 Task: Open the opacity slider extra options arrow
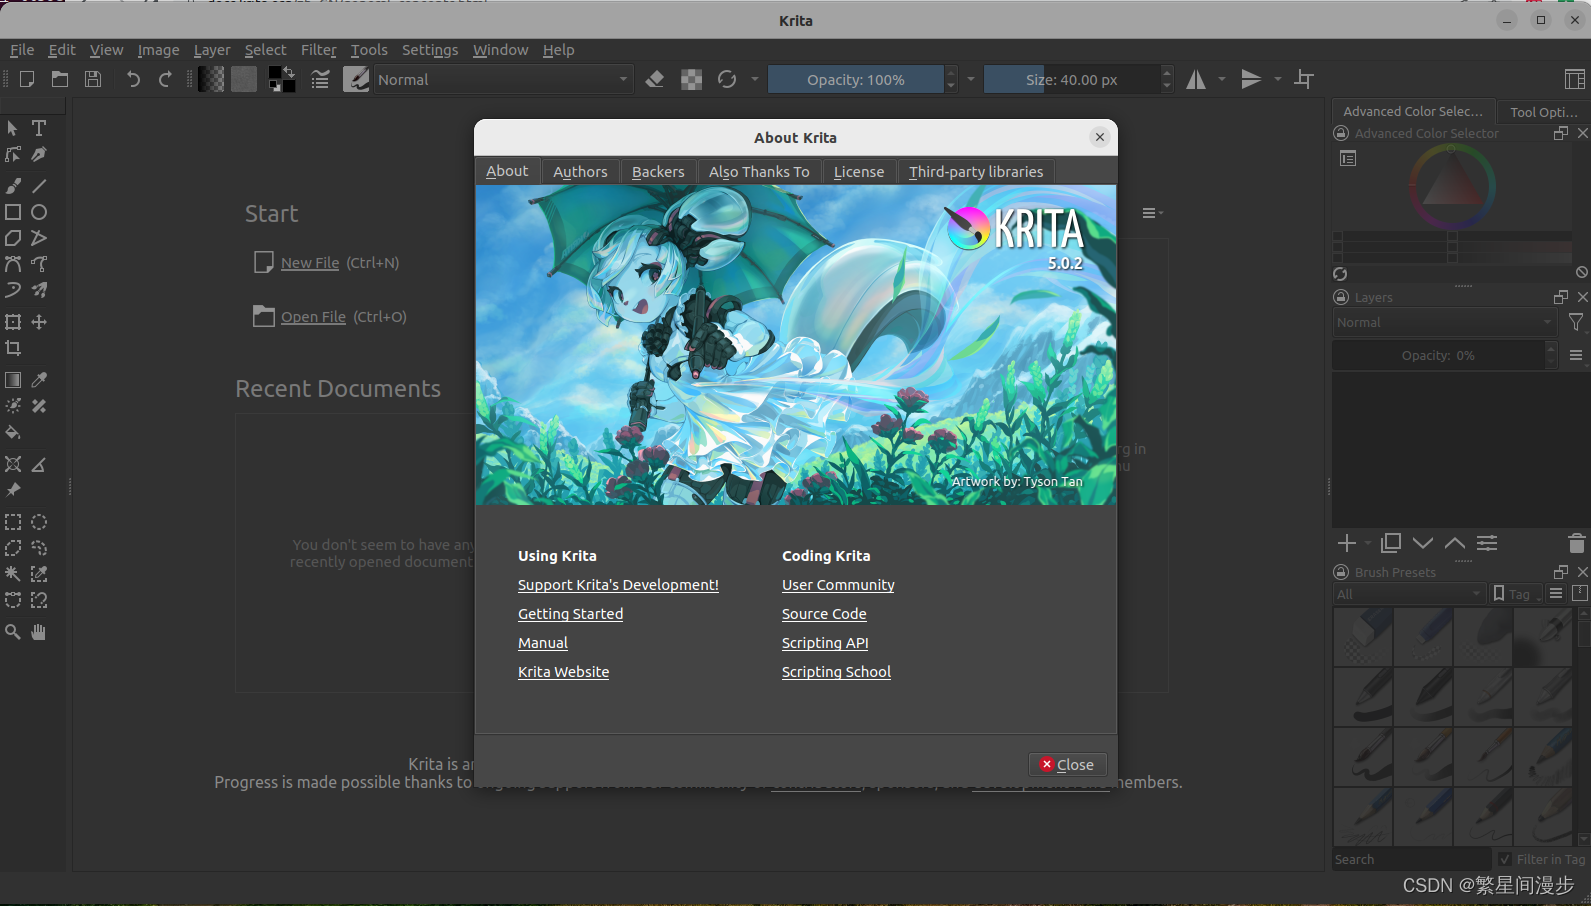(x=971, y=79)
